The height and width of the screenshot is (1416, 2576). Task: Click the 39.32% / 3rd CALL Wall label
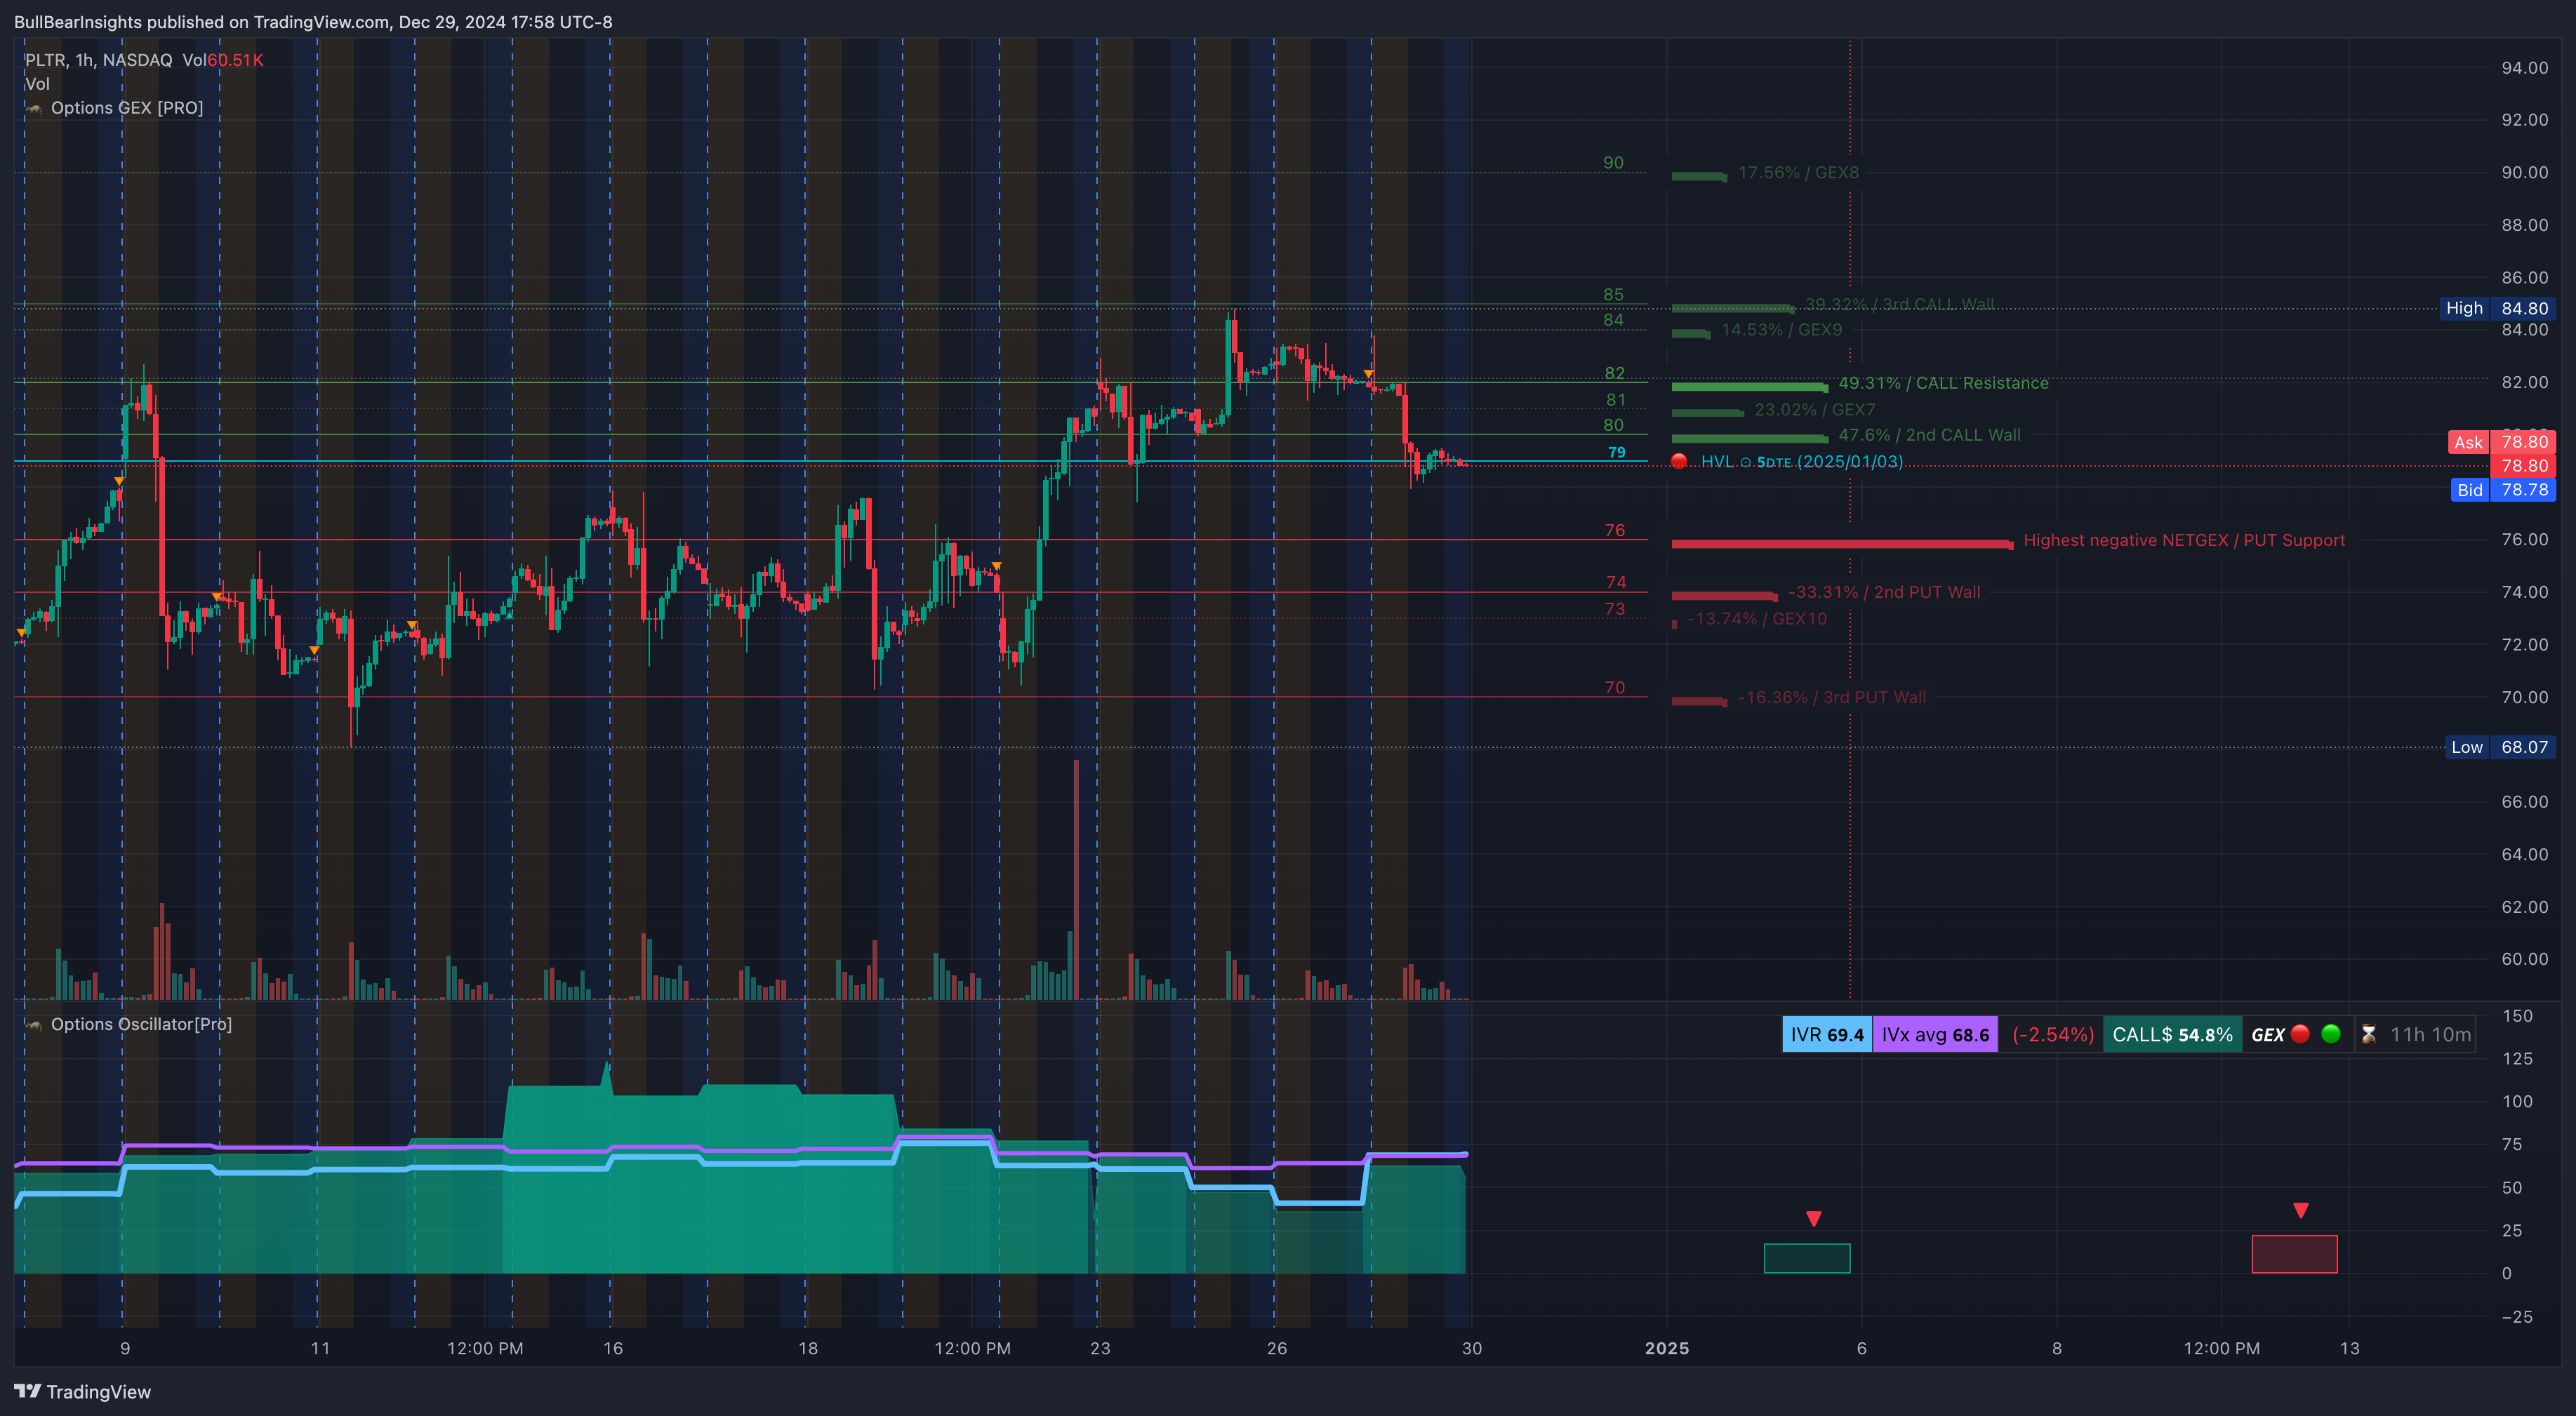coord(1899,304)
